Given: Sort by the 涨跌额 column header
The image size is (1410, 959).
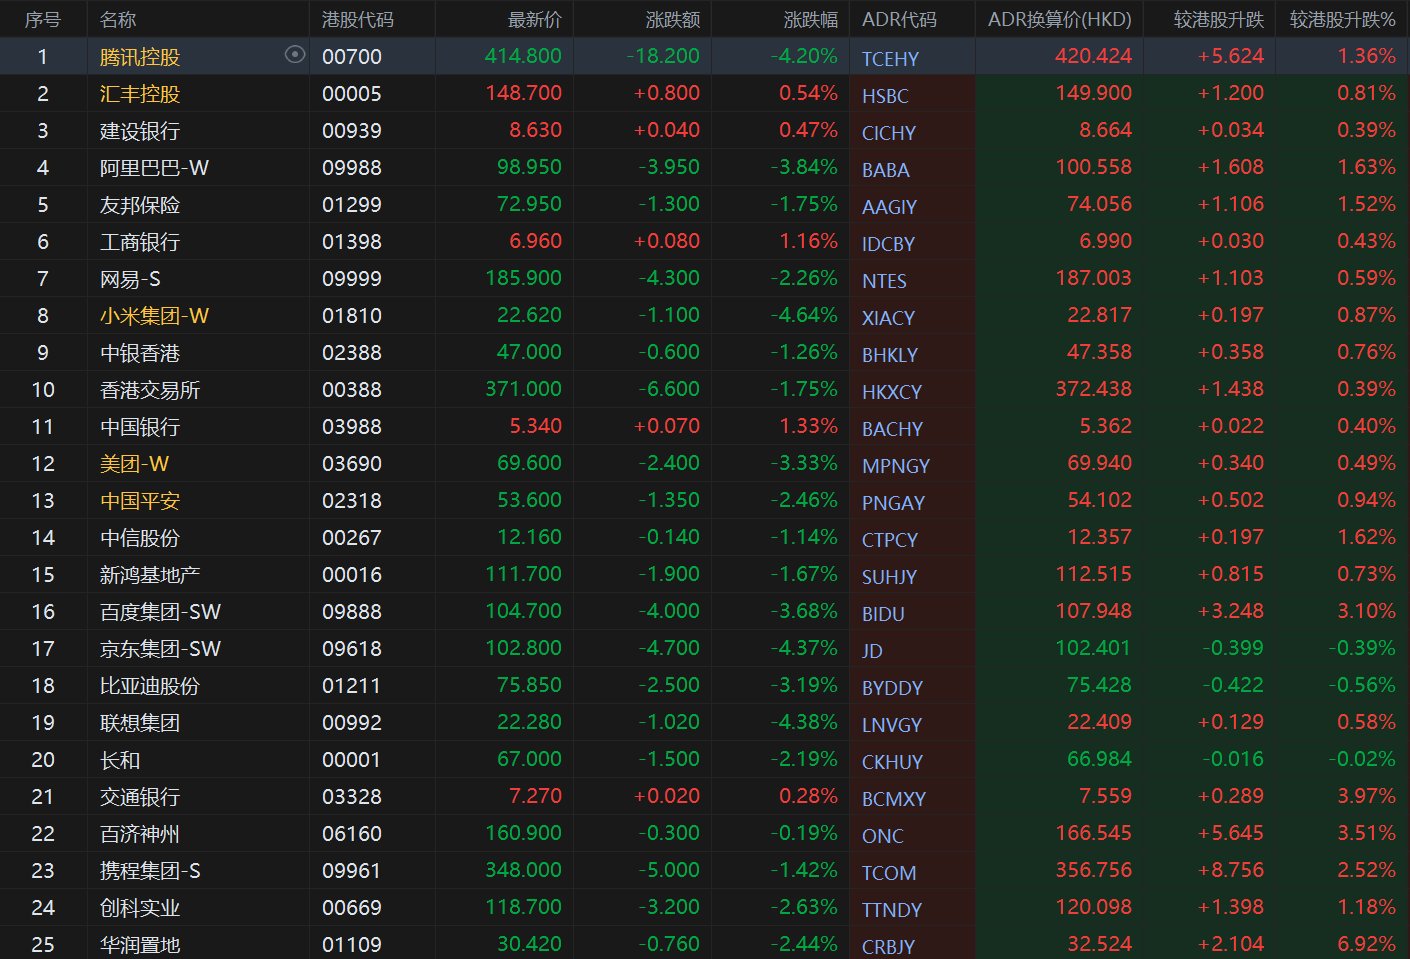Looking at the screenshot, I should [673, 19].
